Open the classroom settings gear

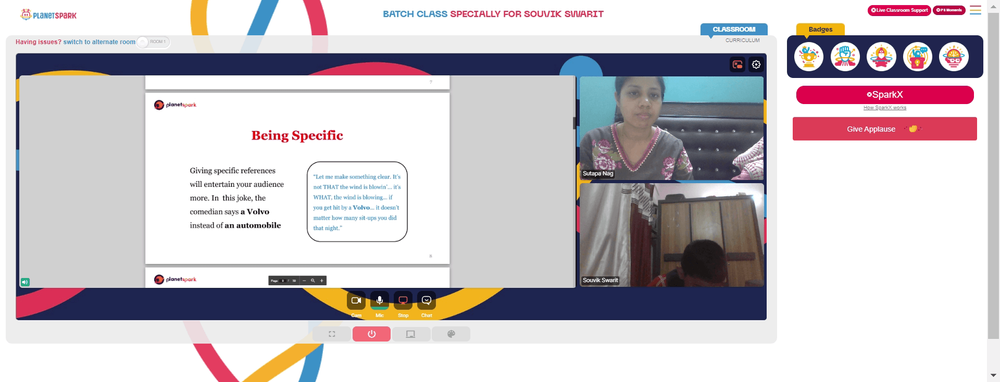[x=756, y=64]
